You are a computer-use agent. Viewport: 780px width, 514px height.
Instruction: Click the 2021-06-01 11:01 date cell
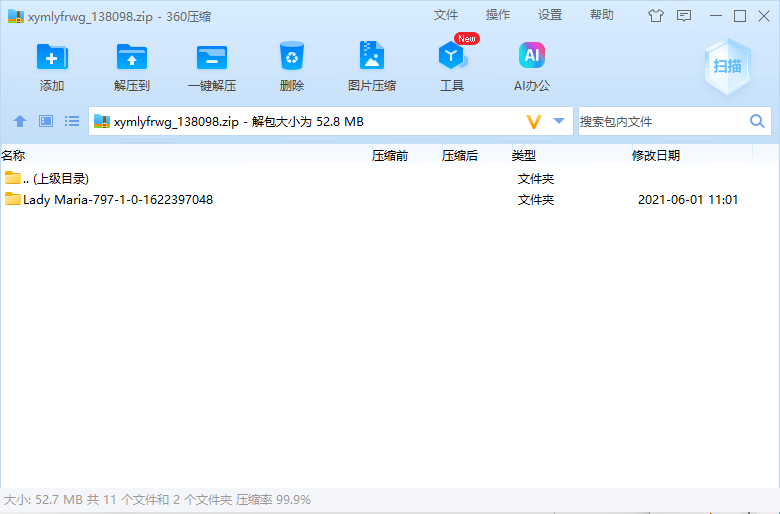(x=688, y=200)
